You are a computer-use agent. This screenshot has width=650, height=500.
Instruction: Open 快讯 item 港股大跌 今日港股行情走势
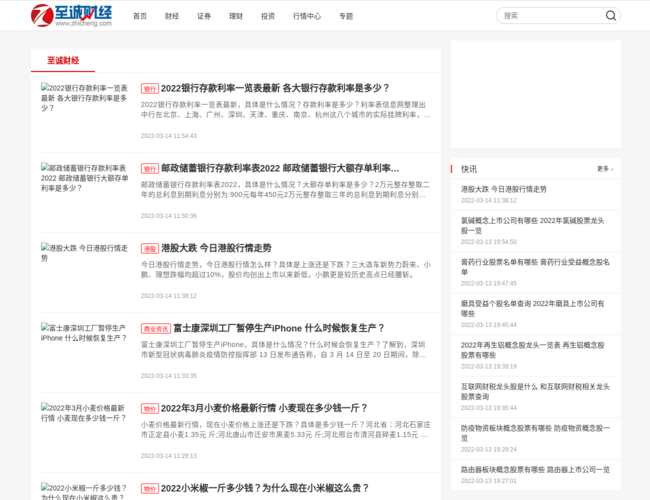504,189
